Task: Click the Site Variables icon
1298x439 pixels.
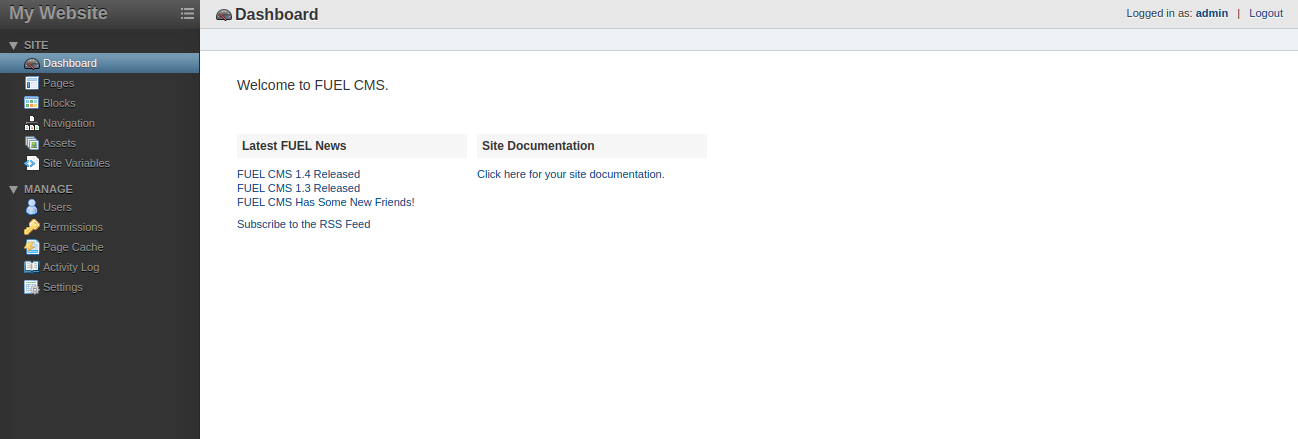Action: [32, 163]
